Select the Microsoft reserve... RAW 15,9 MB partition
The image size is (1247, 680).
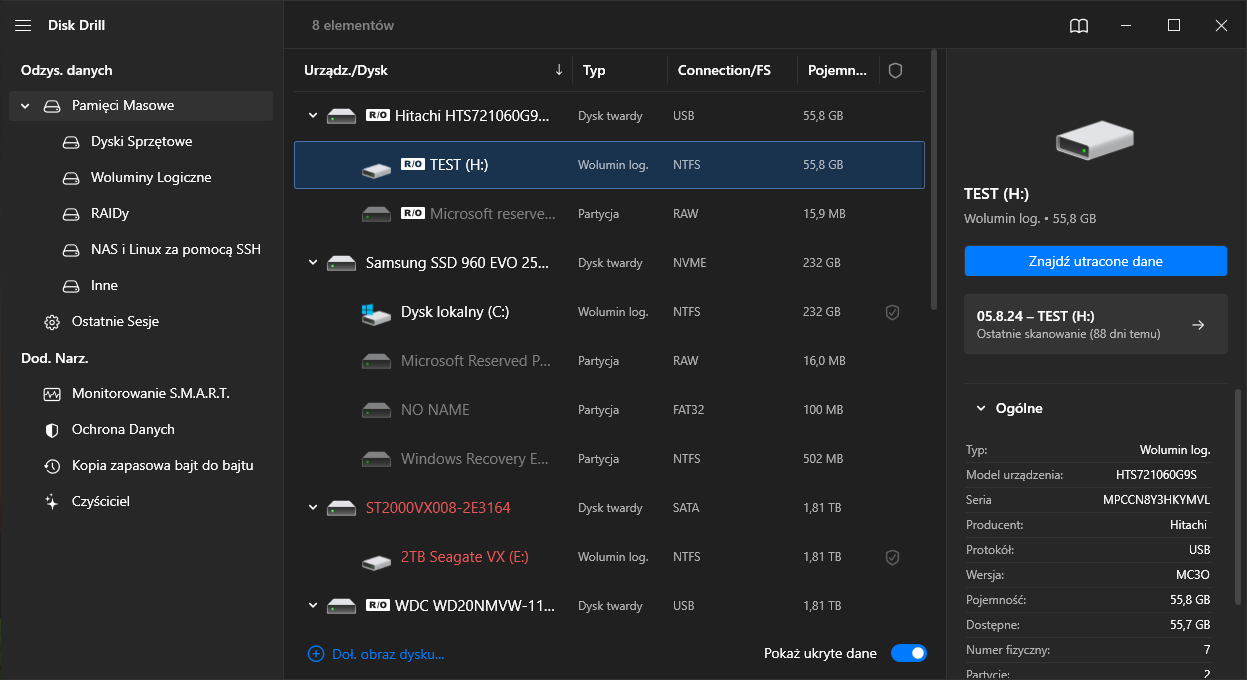[609, 214]
